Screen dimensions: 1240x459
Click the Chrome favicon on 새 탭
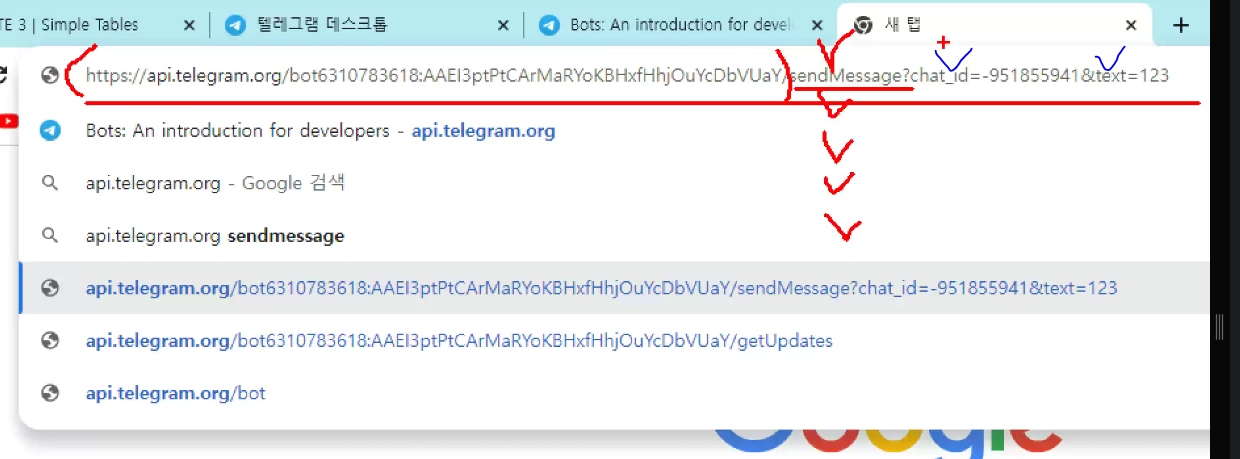point(862,25)
